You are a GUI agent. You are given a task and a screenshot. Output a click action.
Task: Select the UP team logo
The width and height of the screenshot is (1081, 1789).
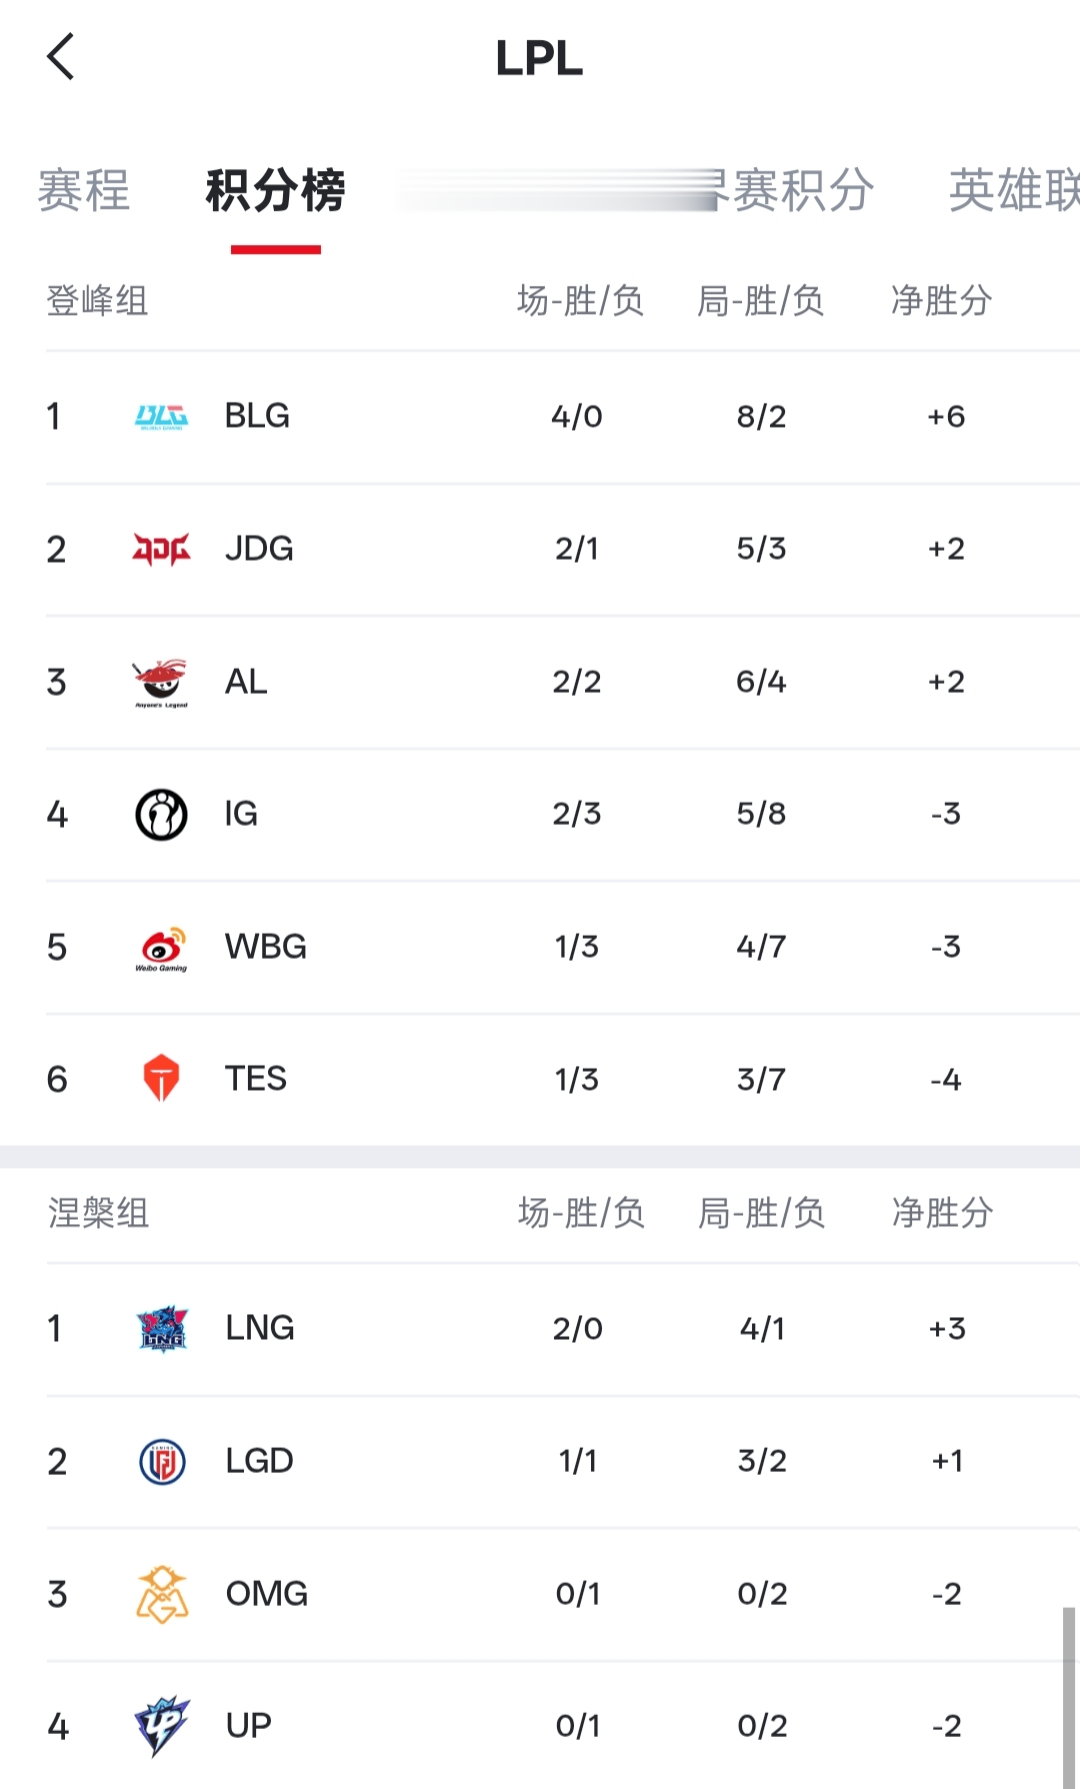[161, 1726]
